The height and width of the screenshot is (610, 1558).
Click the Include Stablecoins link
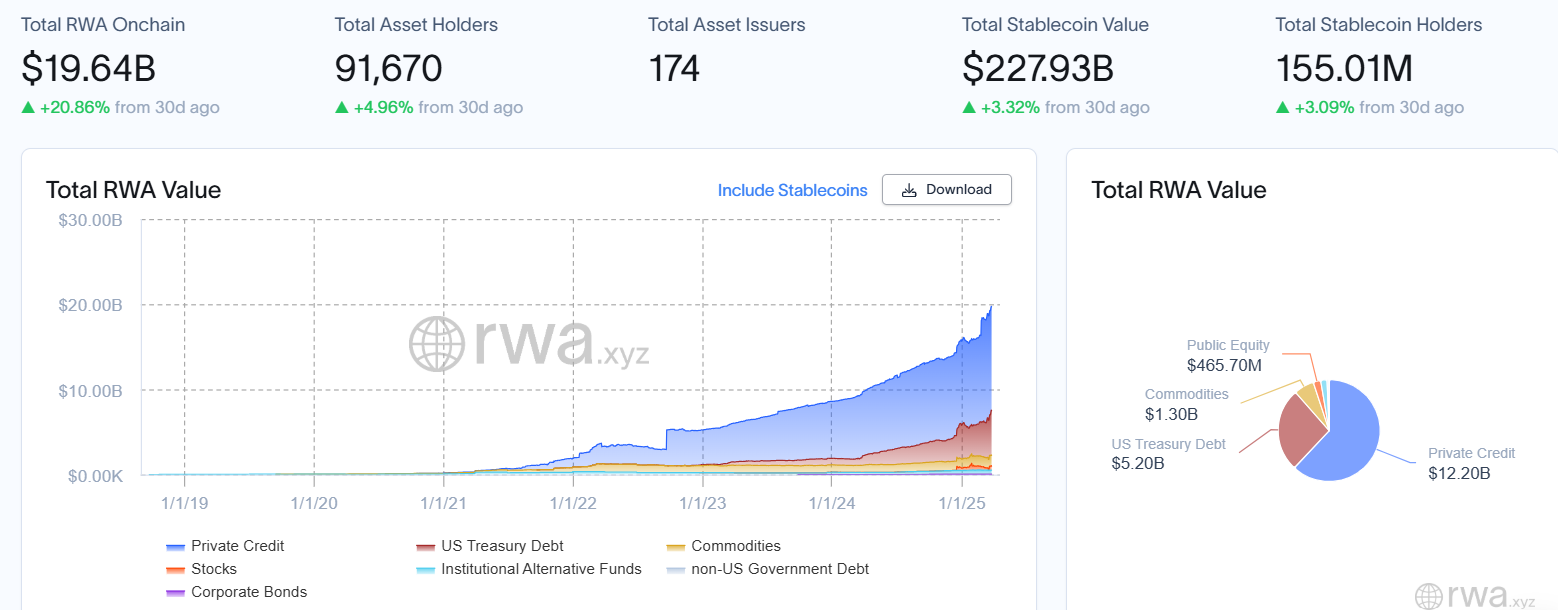tap(792, 190)
